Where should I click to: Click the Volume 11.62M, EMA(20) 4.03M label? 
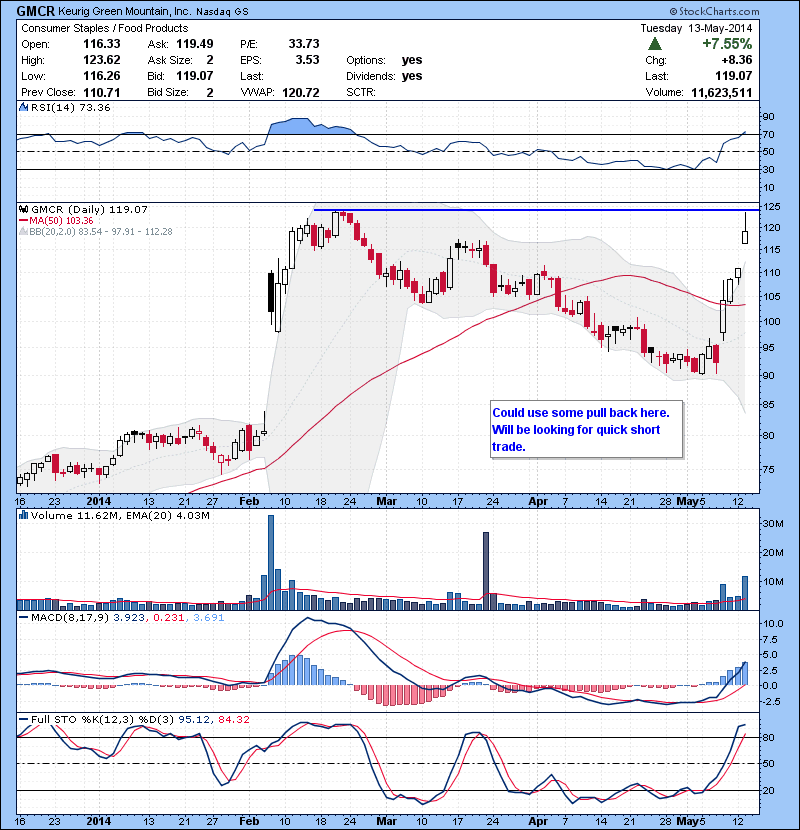point(120,516)
